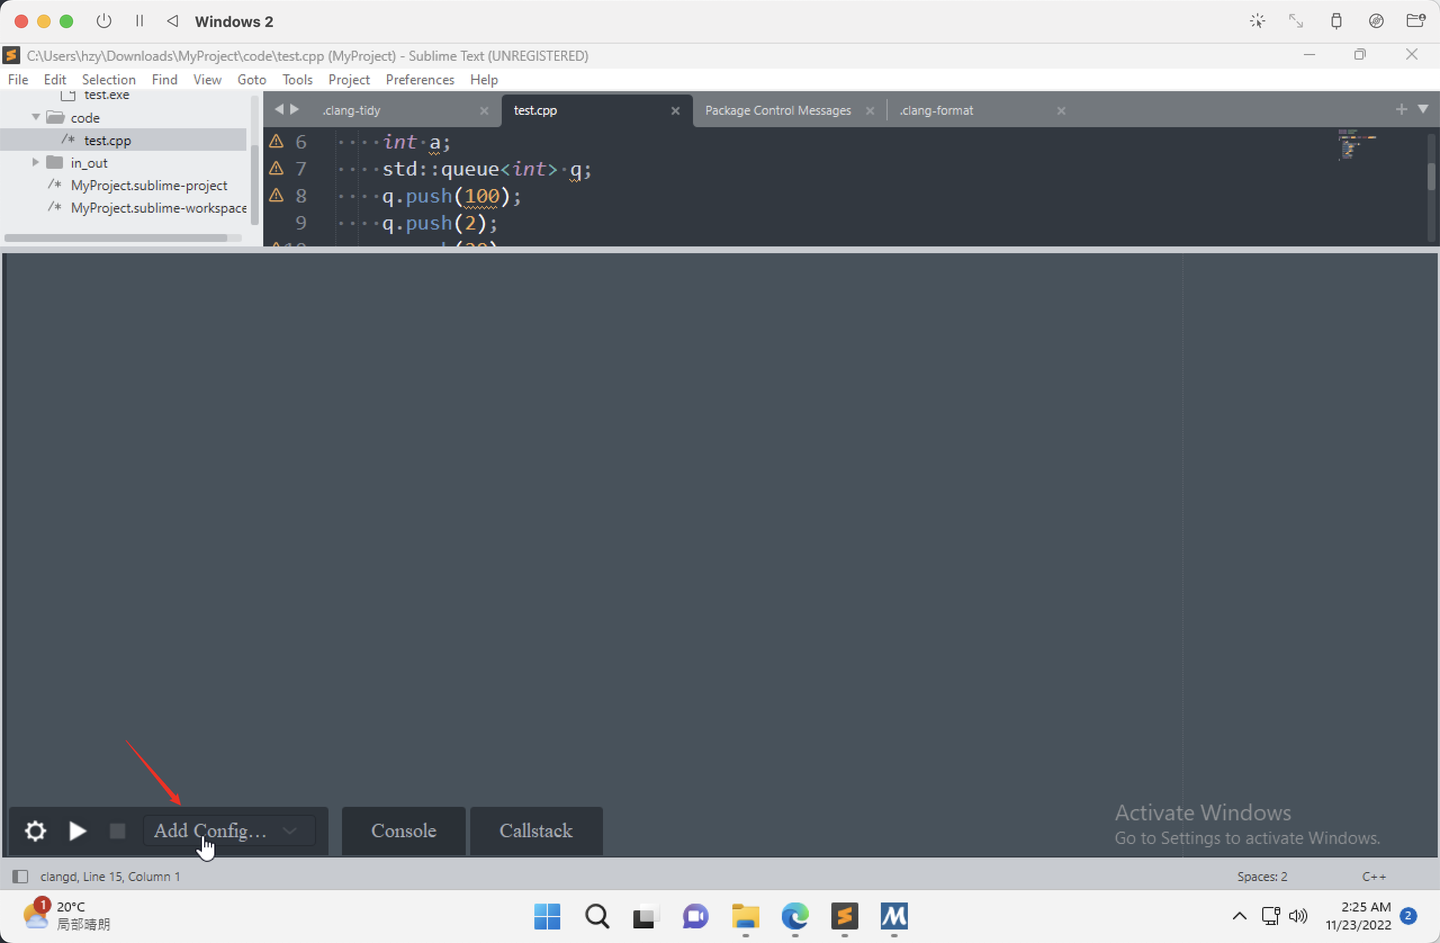The height and width of the screenshot is (943, 1440).
Task: Expand the in_out folder
Action: click(x=36, y=162)
